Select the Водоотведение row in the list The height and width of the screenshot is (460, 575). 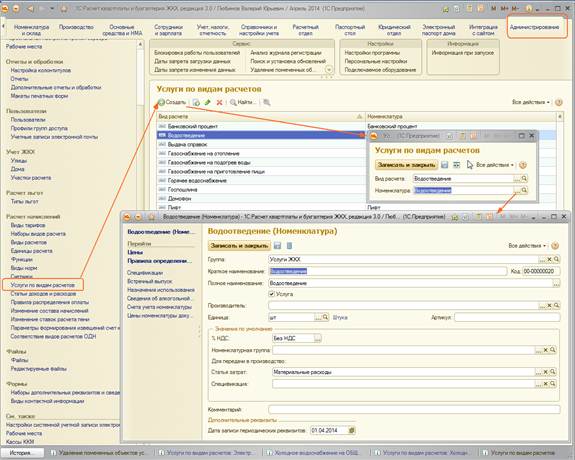pos(260,135)
